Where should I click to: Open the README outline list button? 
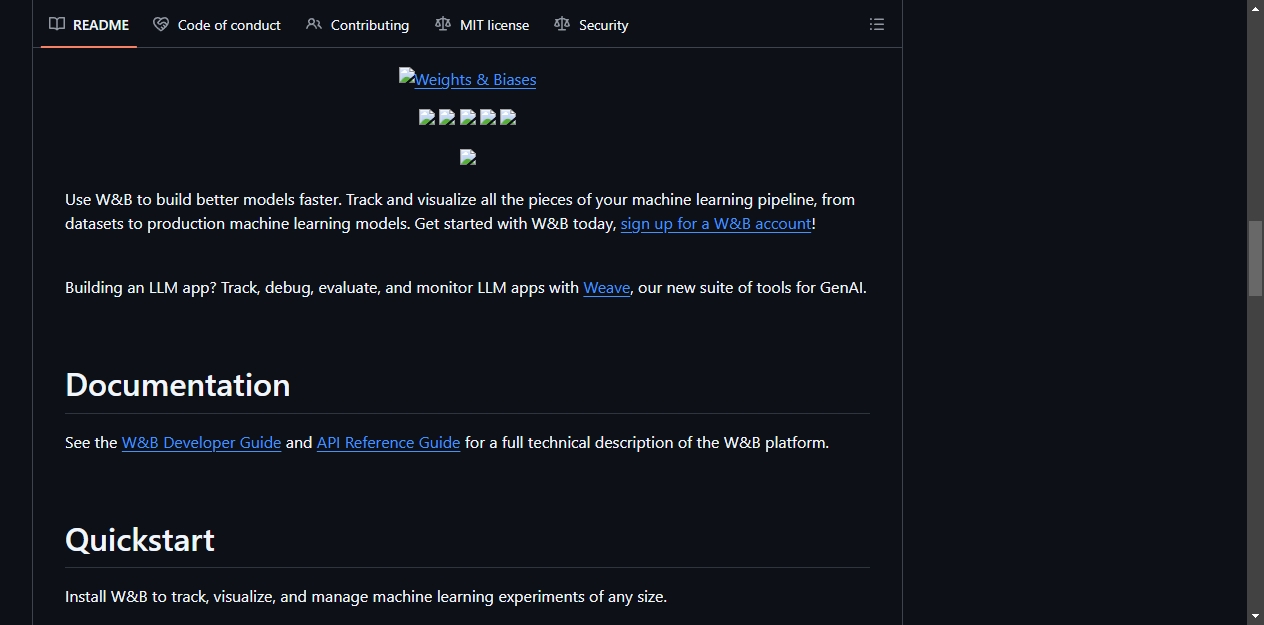click(877, 24)
